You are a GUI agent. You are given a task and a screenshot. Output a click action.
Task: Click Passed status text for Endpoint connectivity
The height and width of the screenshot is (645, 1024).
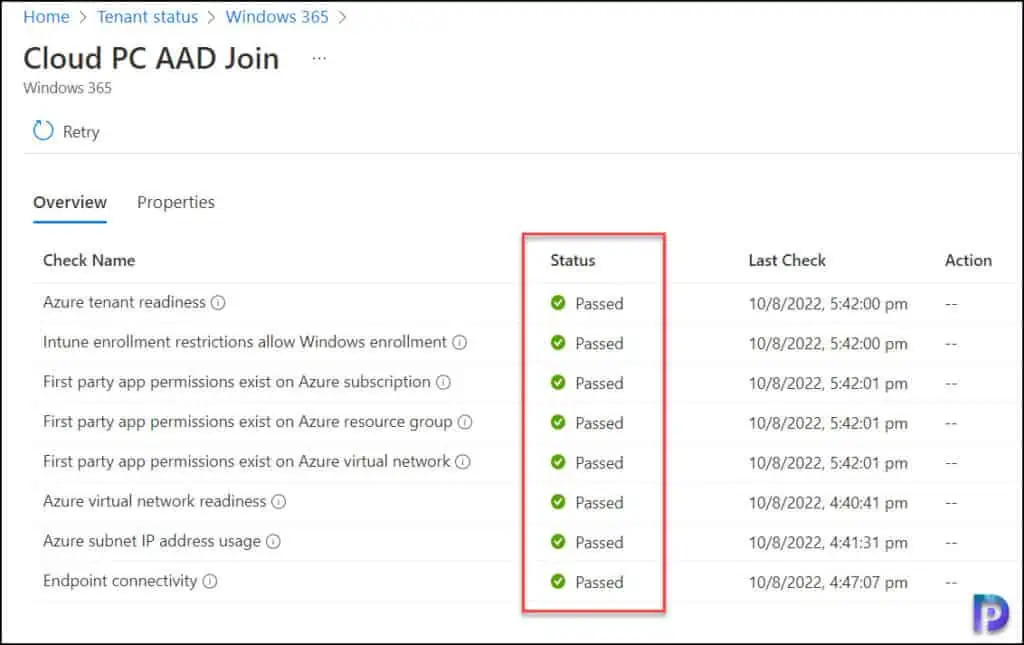click(599, 582)
